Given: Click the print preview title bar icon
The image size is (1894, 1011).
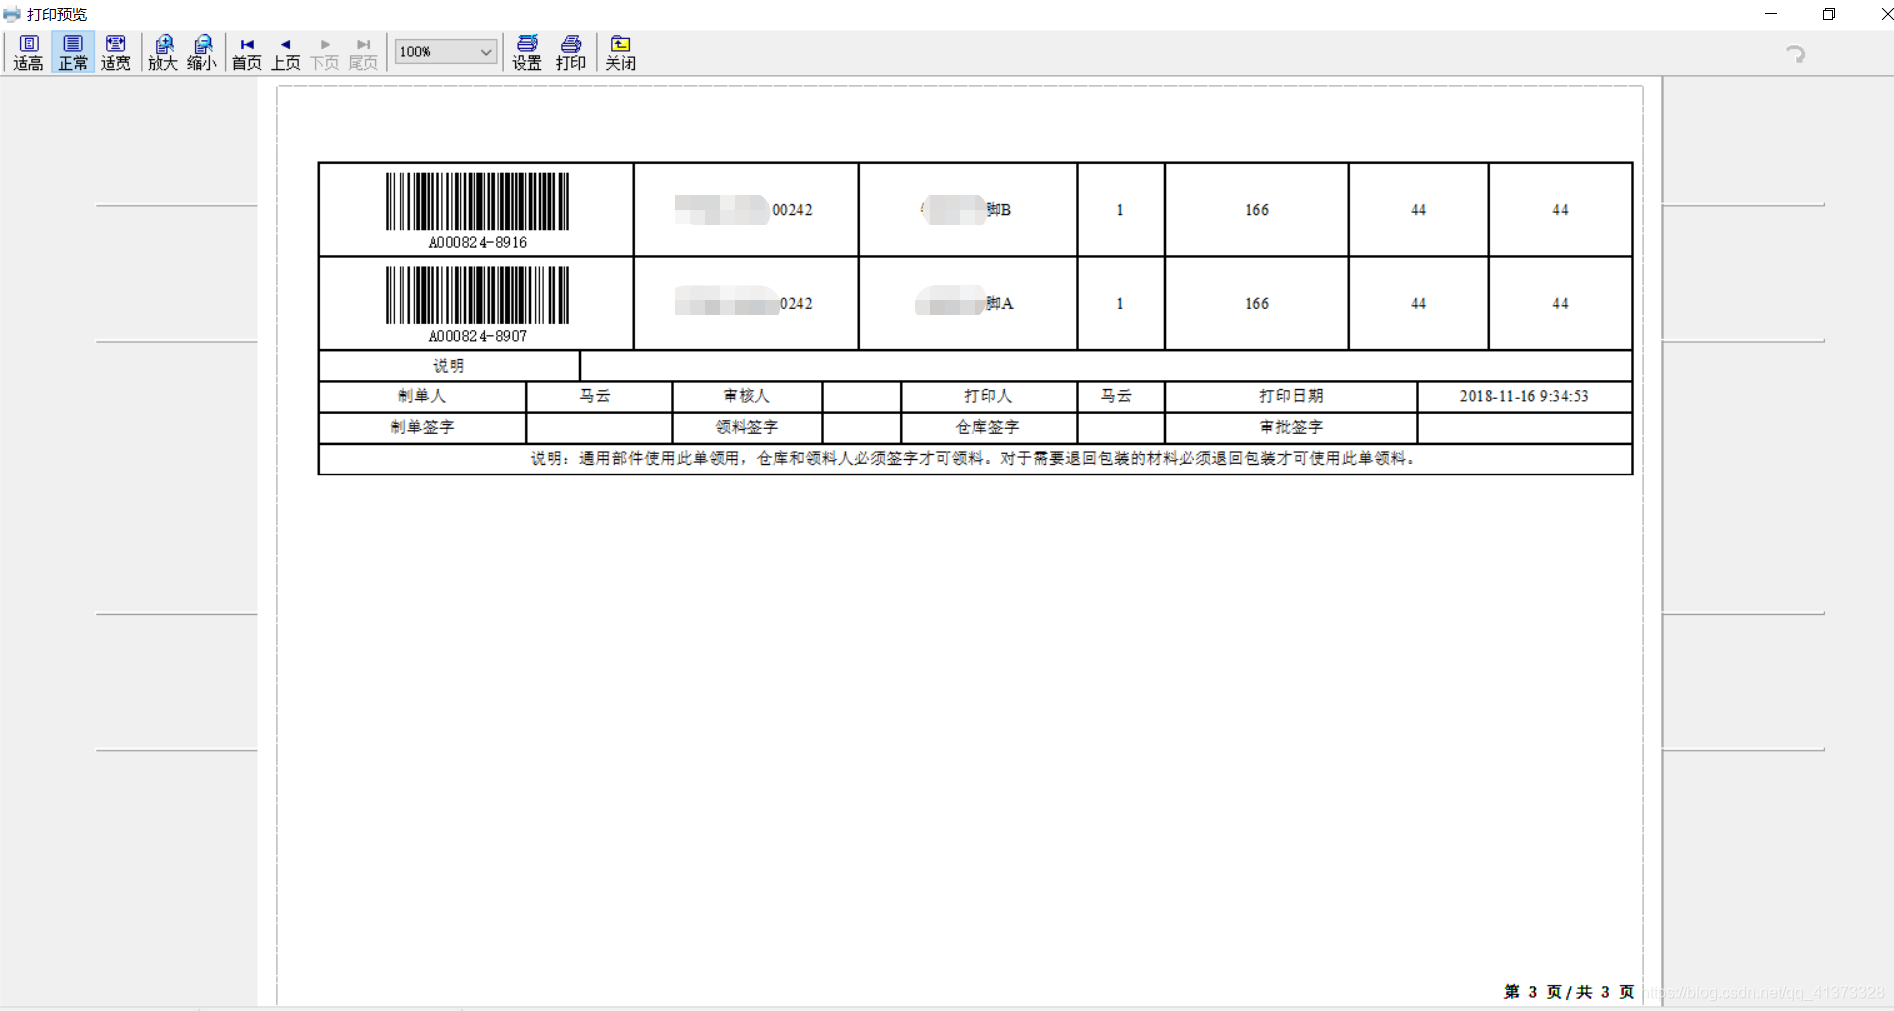Looking at the screenshot, I should click(x=12, y=14).
